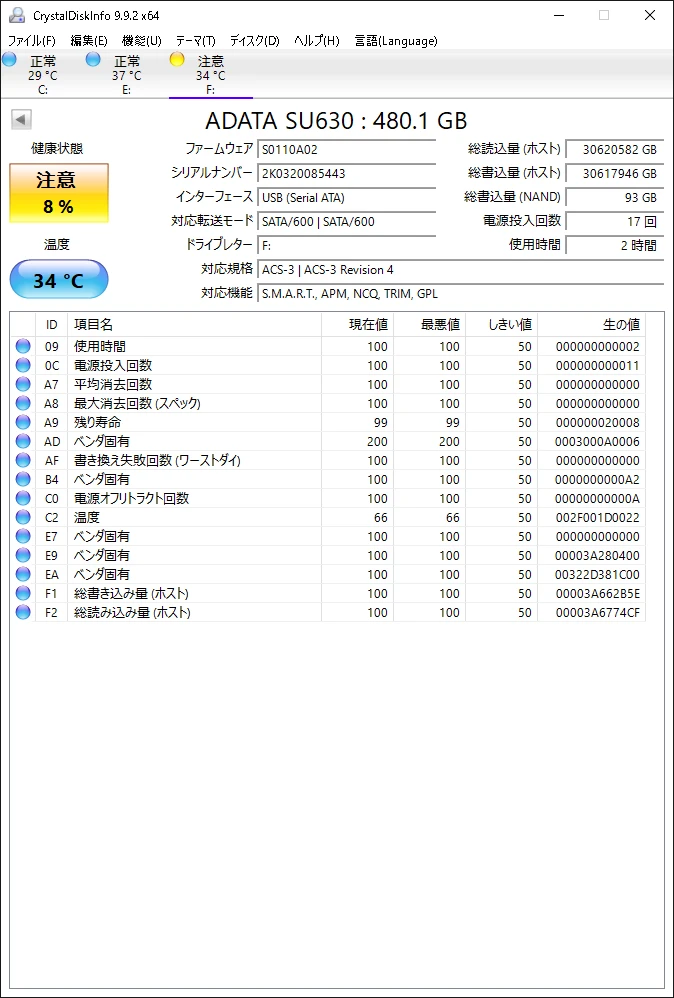
Task: Select drive C: tab showing 29 °C
Action: point(43,75)
